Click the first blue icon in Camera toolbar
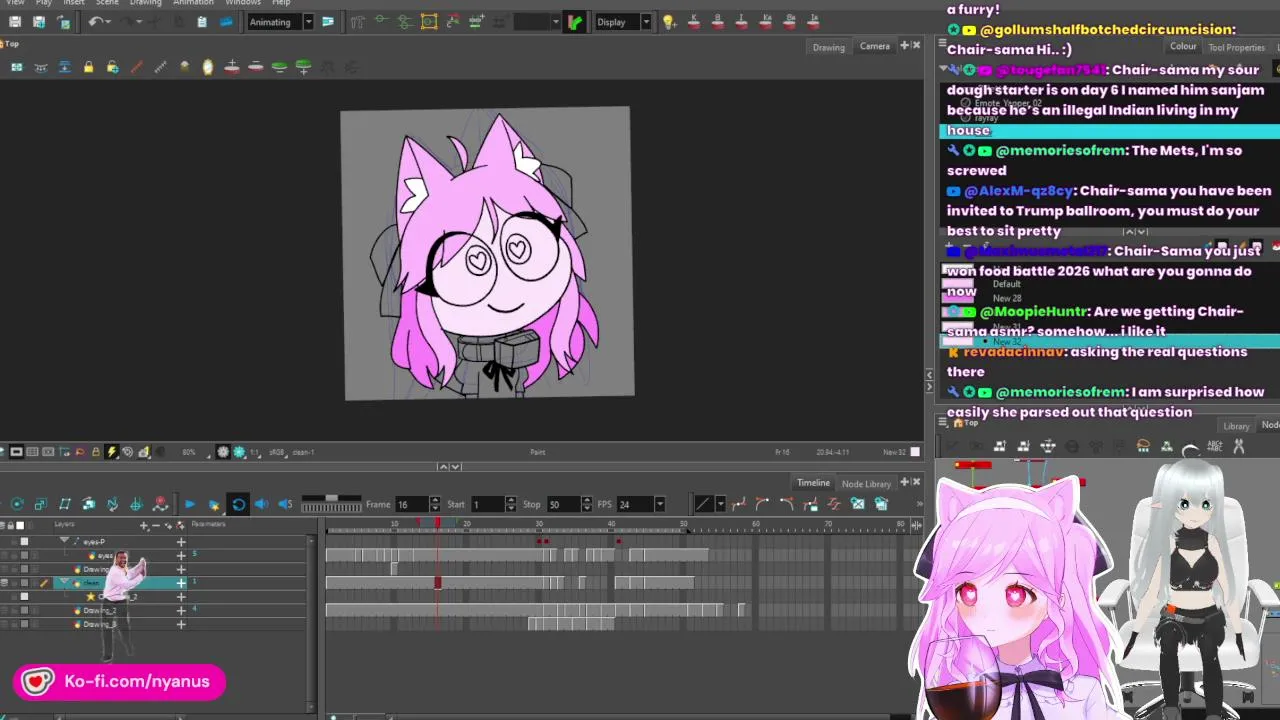1280x720 pixels. point(16,67)
